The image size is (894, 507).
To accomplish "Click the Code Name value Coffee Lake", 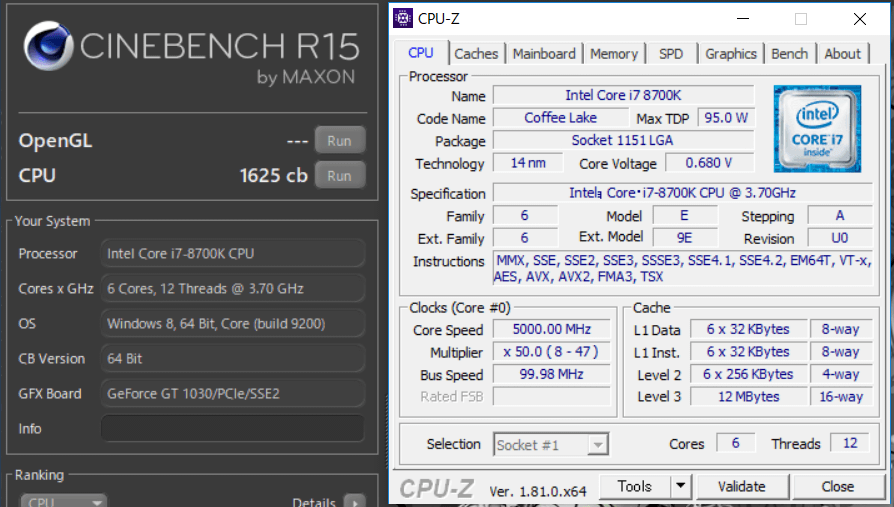I will (x=560, y=117).
